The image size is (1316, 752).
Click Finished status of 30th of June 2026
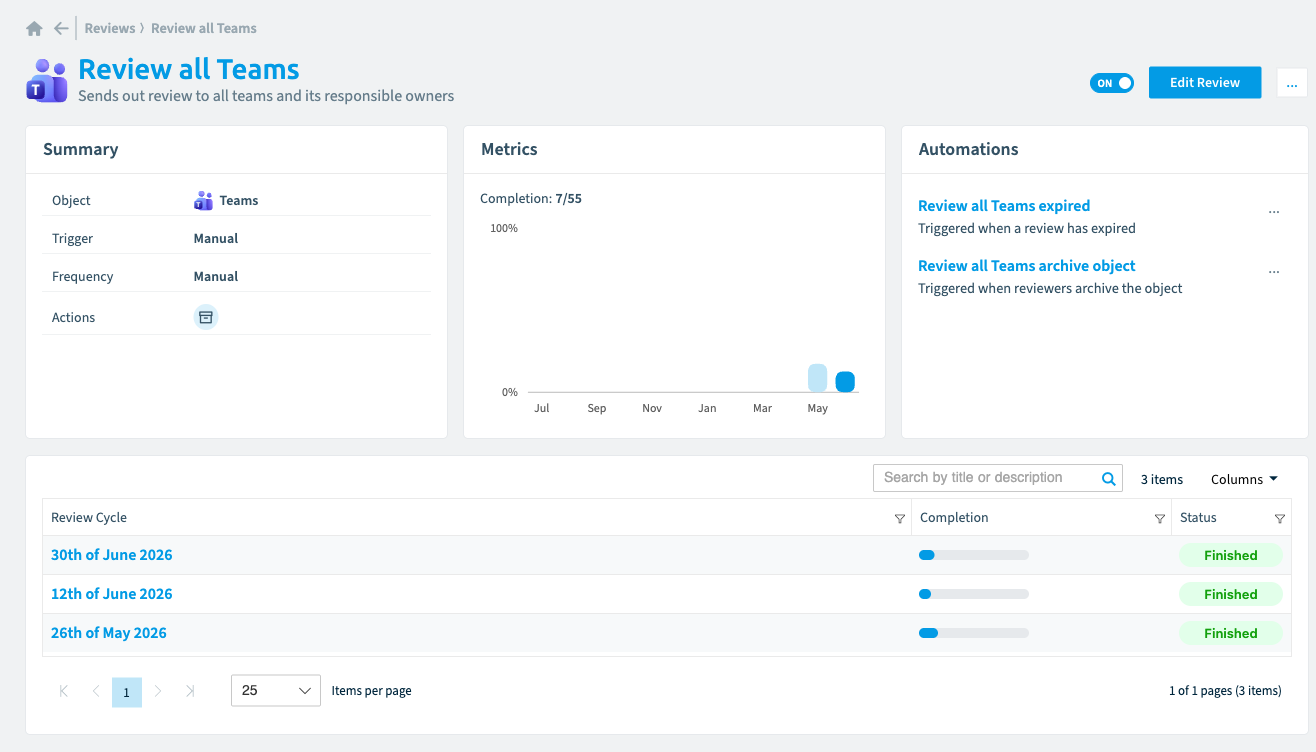click(1230, 555)
